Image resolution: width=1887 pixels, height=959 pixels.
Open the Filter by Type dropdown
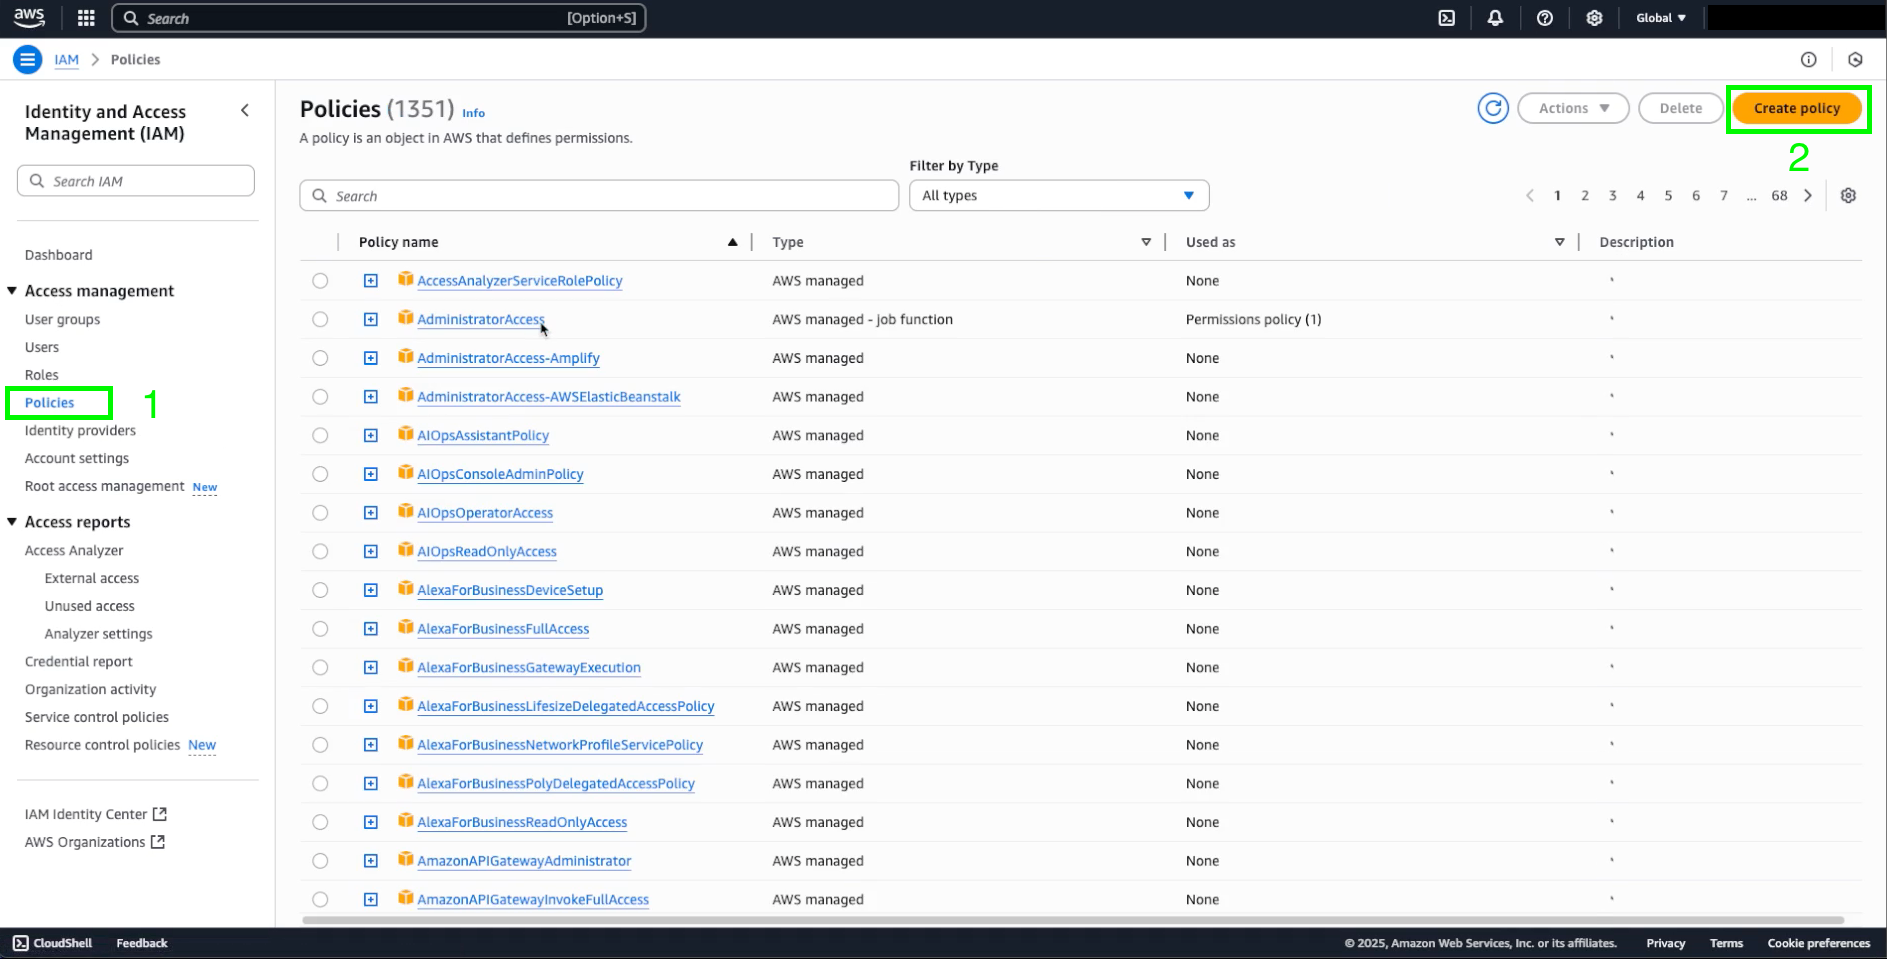(x=1059, y=195)
